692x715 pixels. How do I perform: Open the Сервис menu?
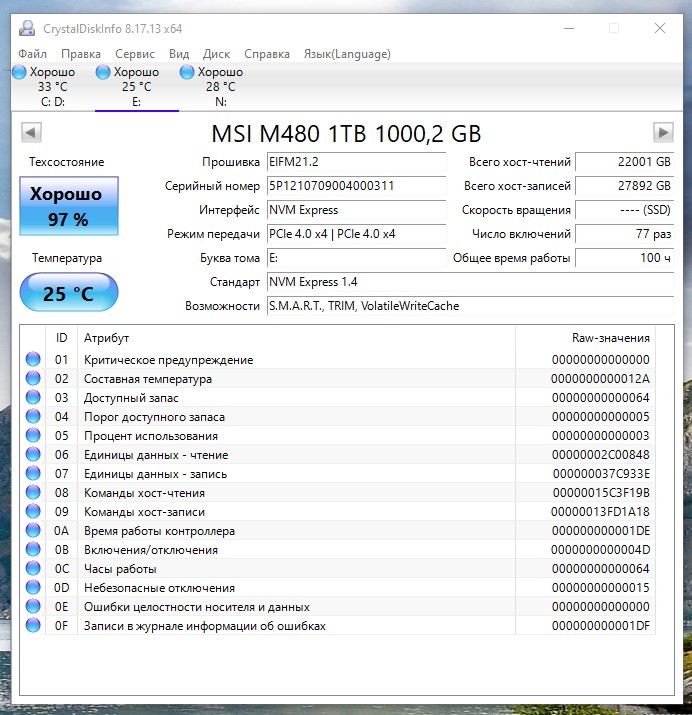pyautogui.click(x=135, y=54)
